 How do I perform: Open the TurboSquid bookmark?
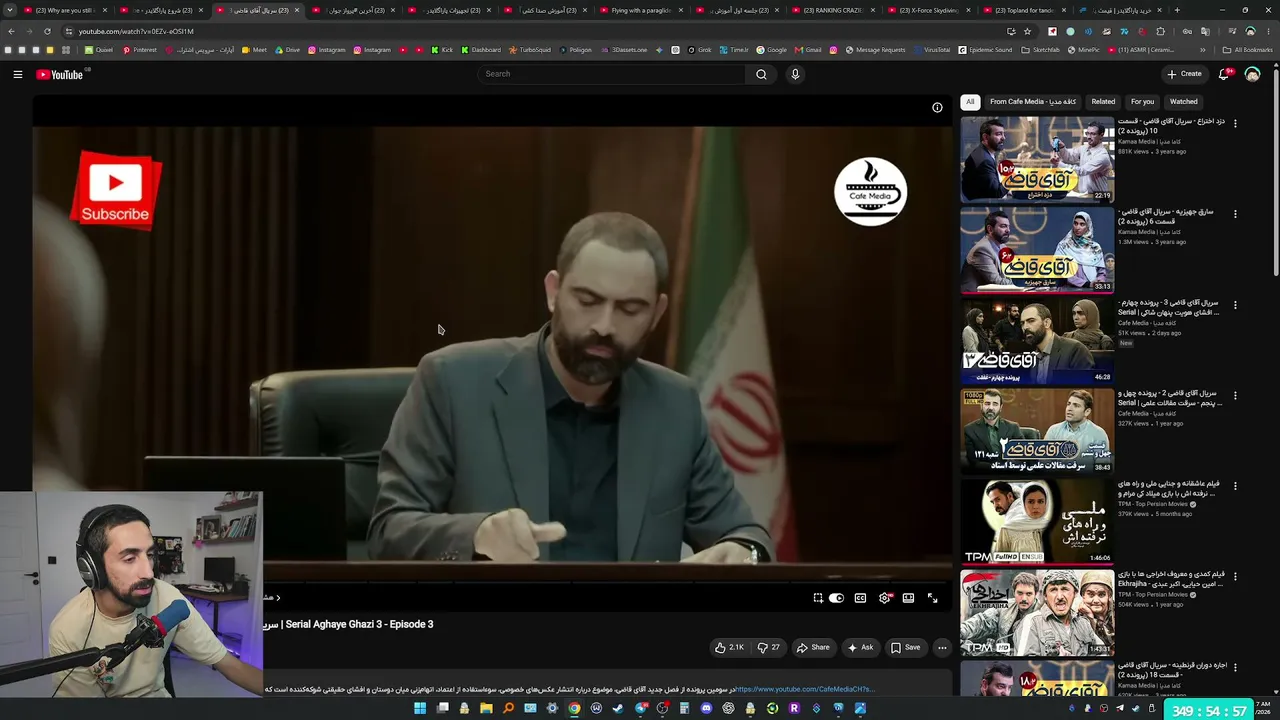[x=529, y=50]
